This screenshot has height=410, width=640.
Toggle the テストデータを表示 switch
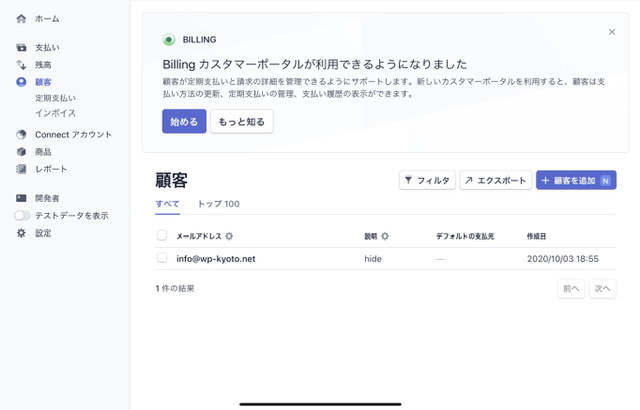coord(22,215)
